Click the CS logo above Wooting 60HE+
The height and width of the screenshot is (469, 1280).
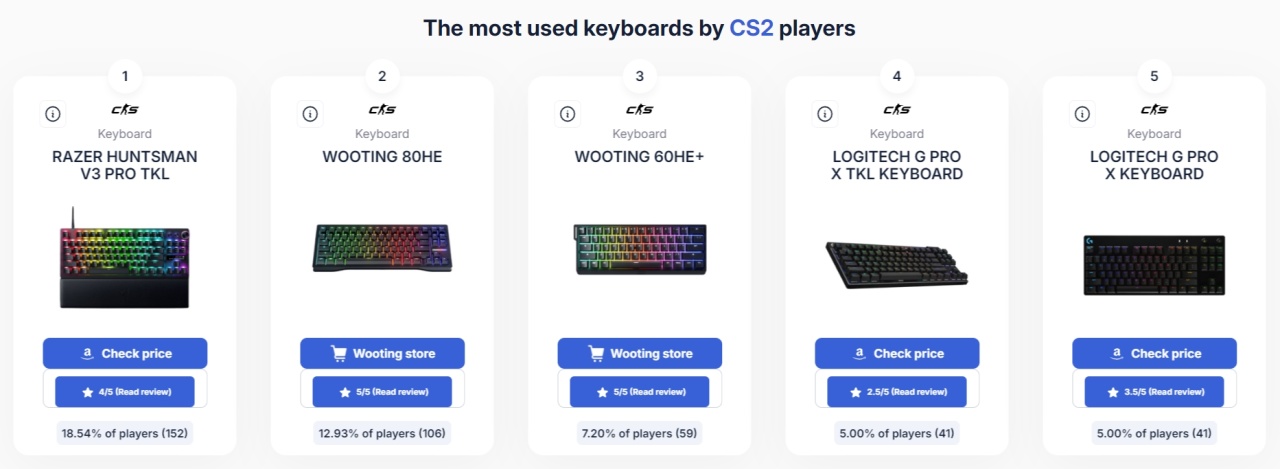point(640,110)
